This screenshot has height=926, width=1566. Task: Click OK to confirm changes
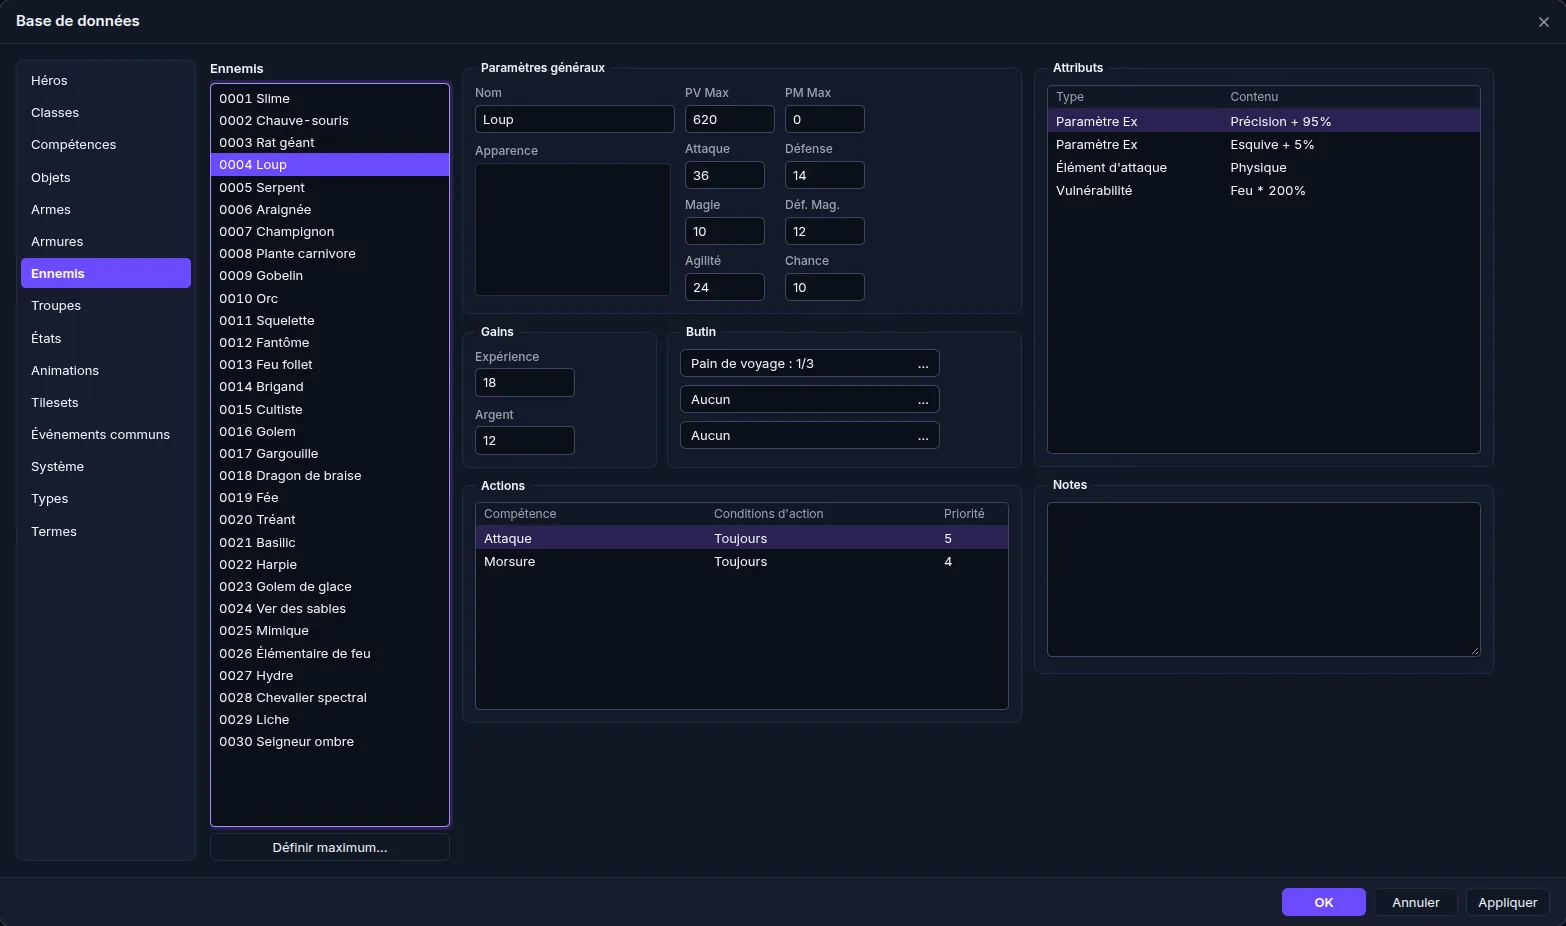pos(1323,902)
